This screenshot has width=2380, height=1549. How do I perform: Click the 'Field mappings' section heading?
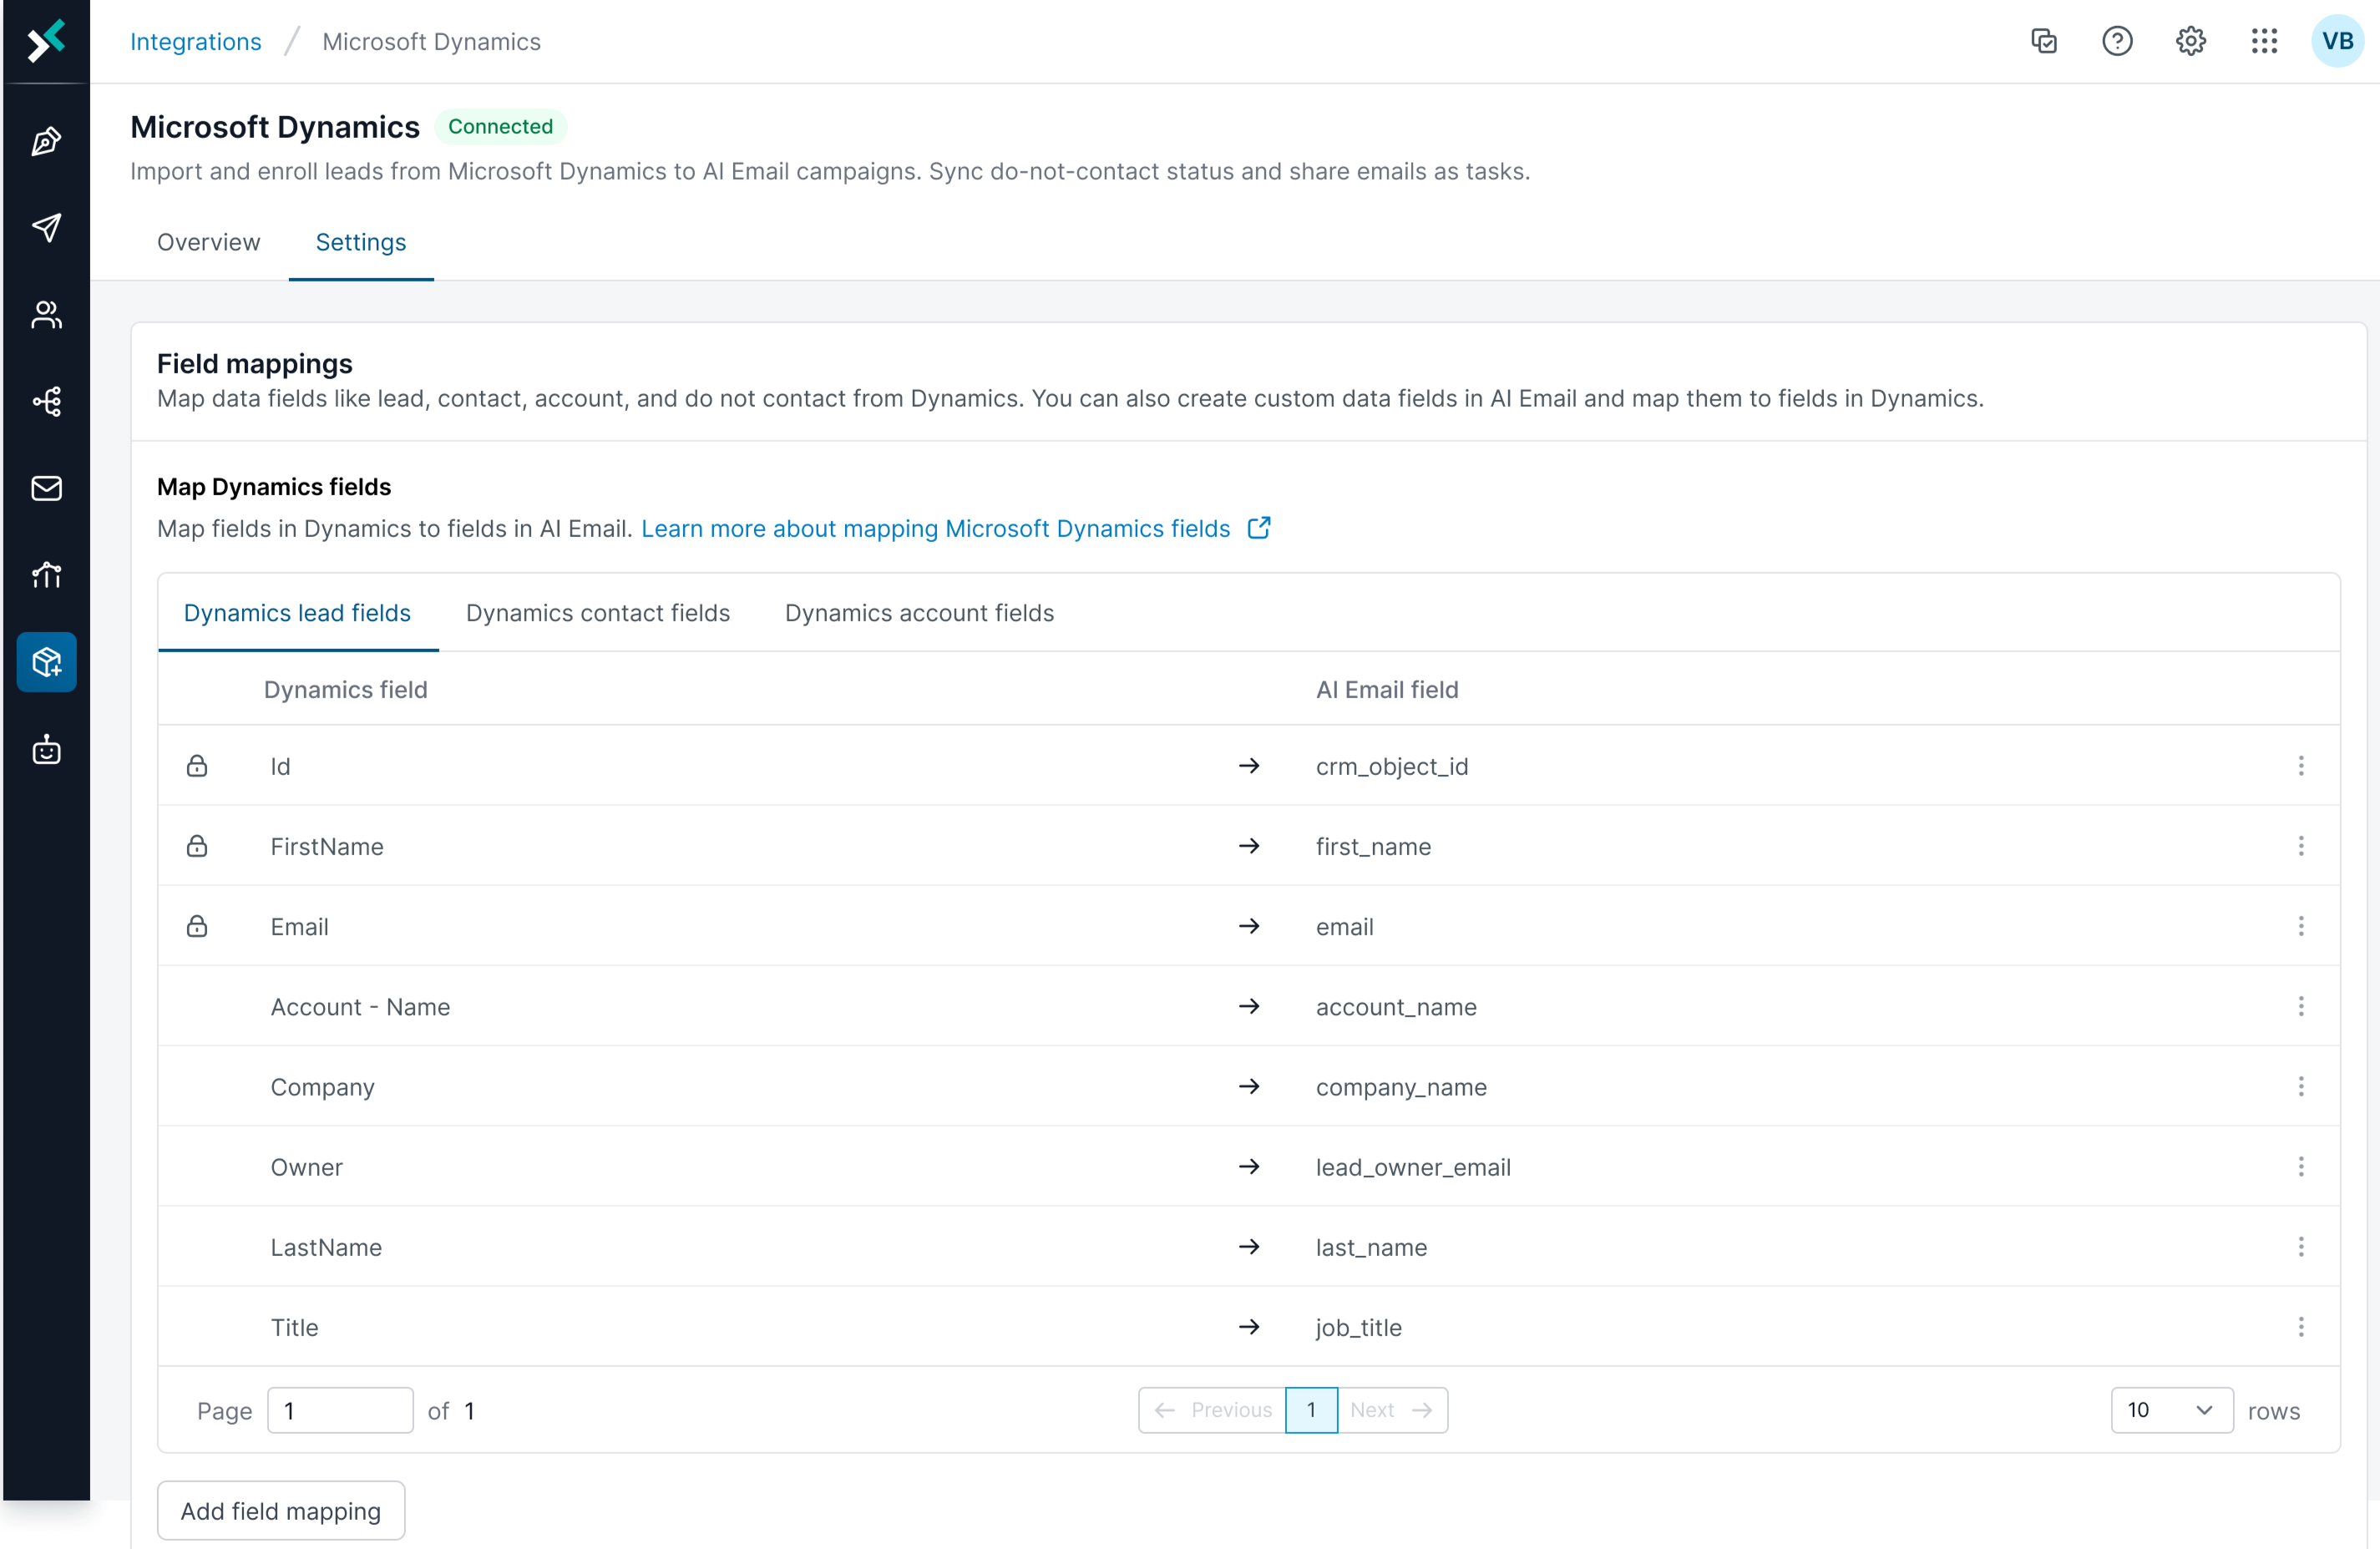tap(255, 364)
